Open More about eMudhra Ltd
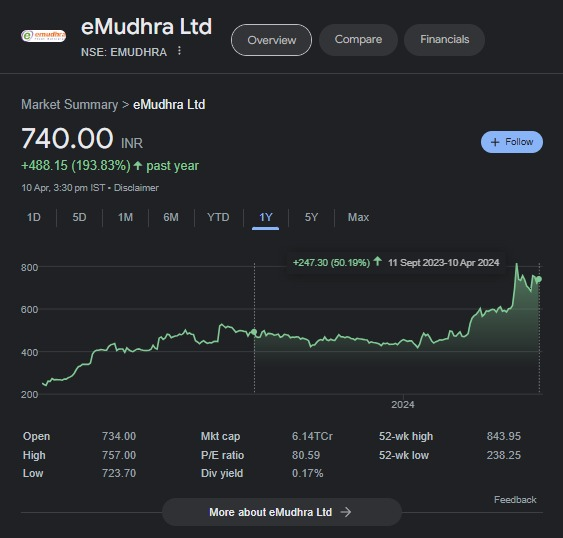 click(282, 512)
